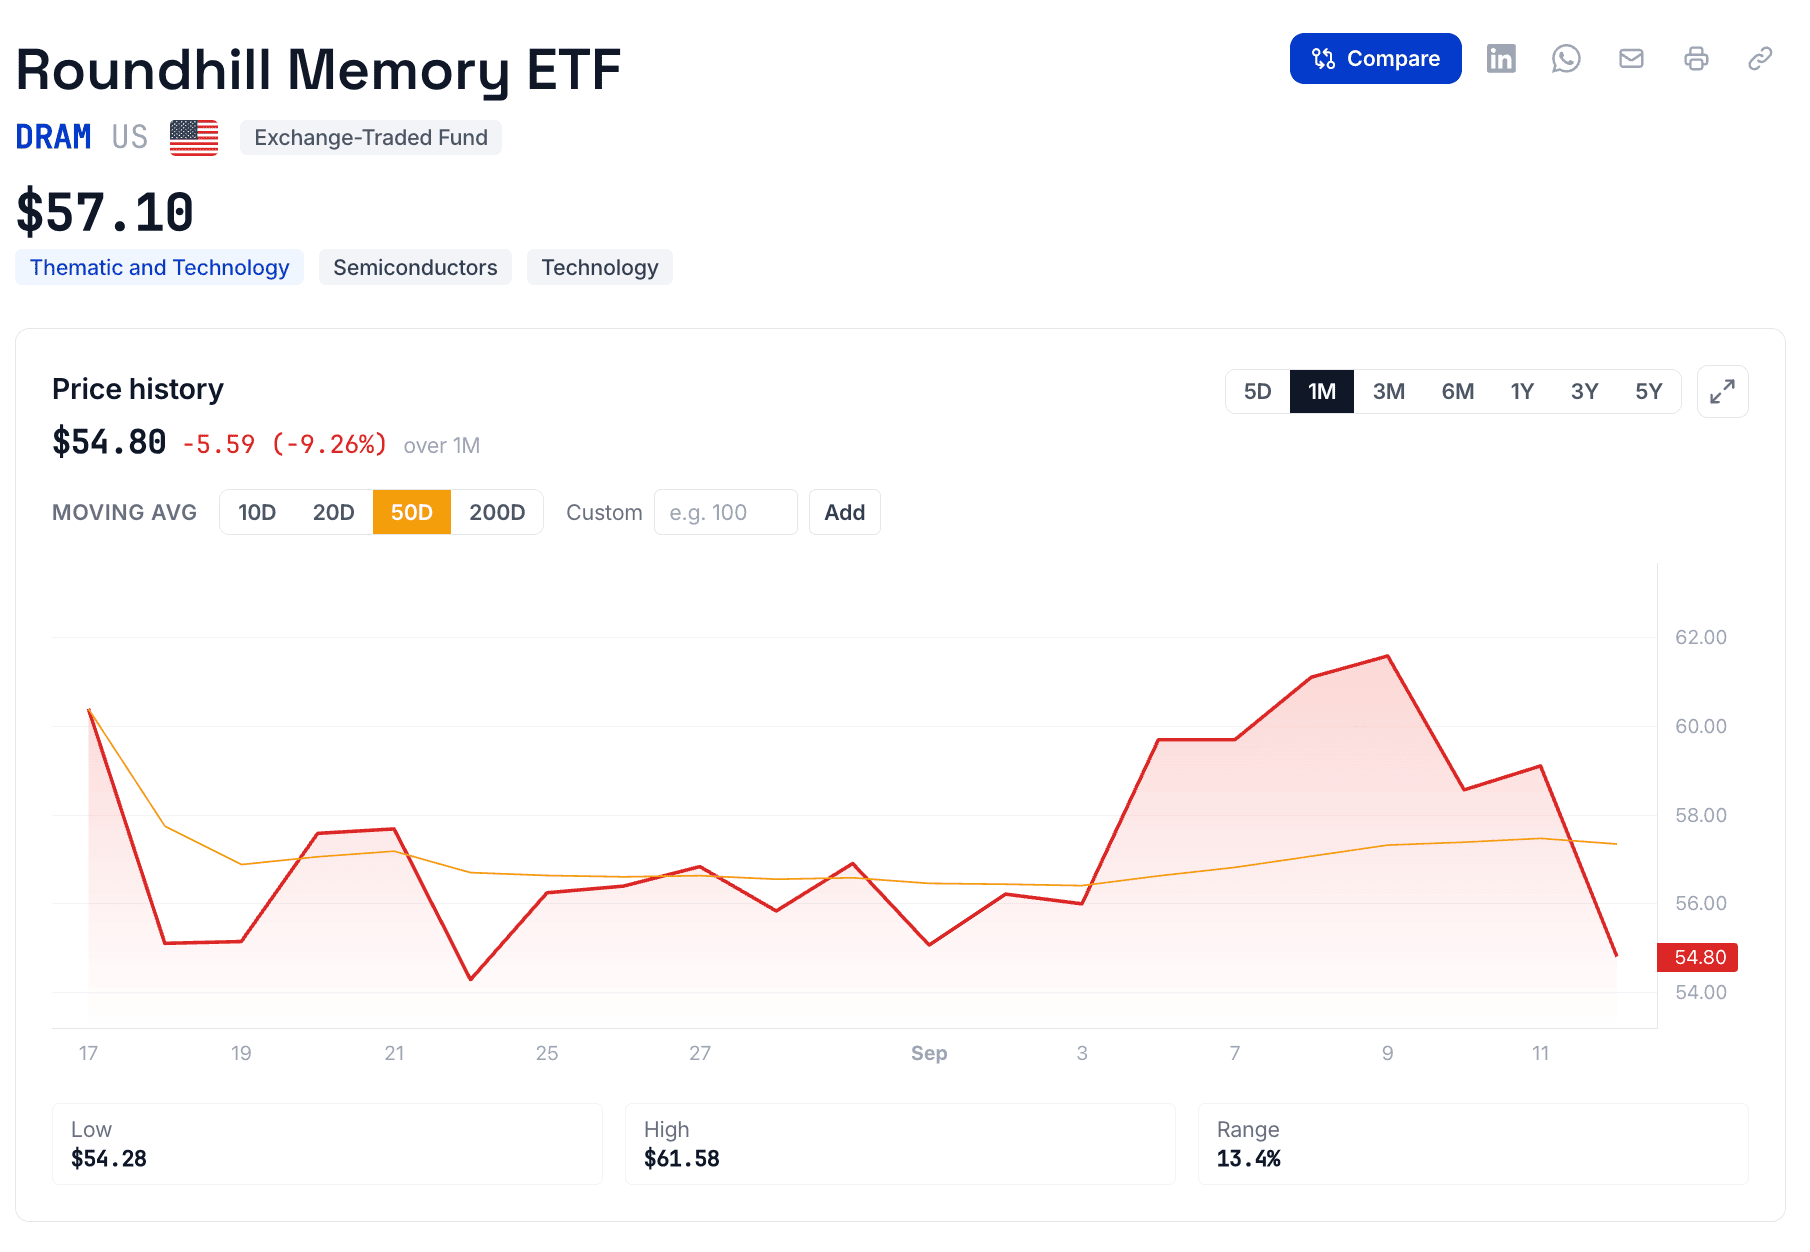Select the 1Y time range
This screenshot has height=1252, width=1810.
click(x=1522, y=391)
